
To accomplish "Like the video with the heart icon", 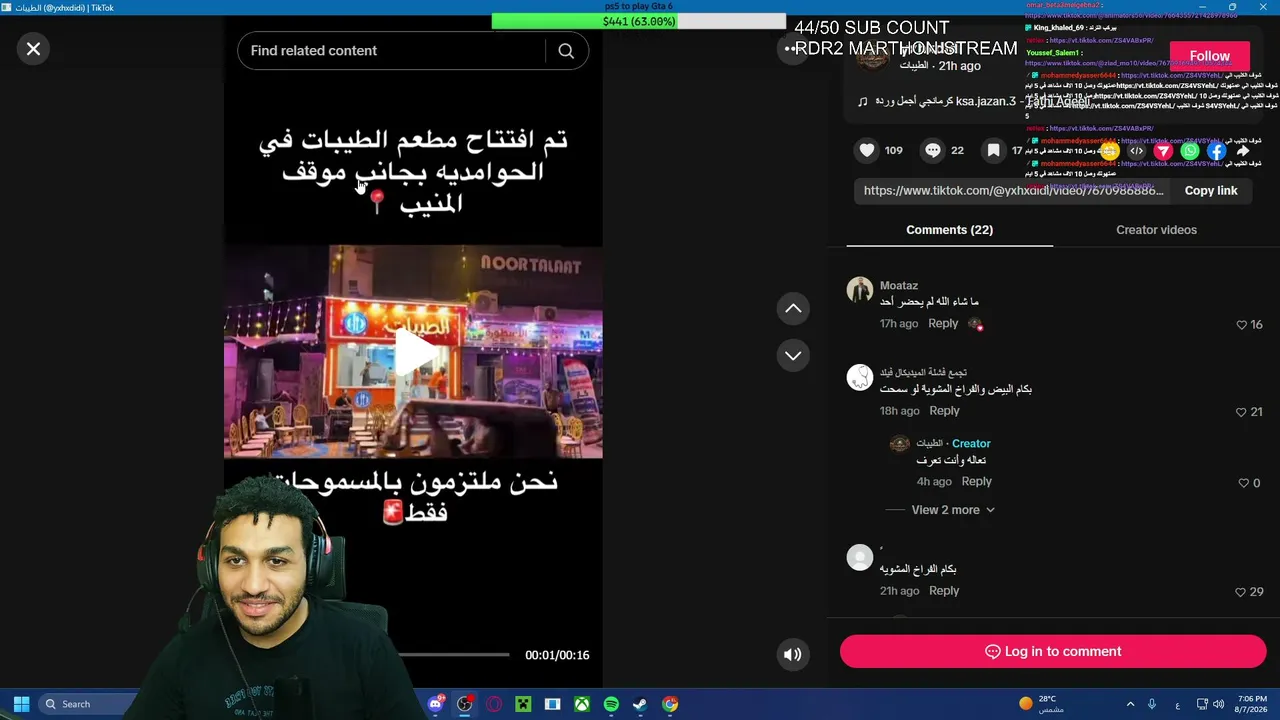I will pyautogui.click(x=867, y=150).
